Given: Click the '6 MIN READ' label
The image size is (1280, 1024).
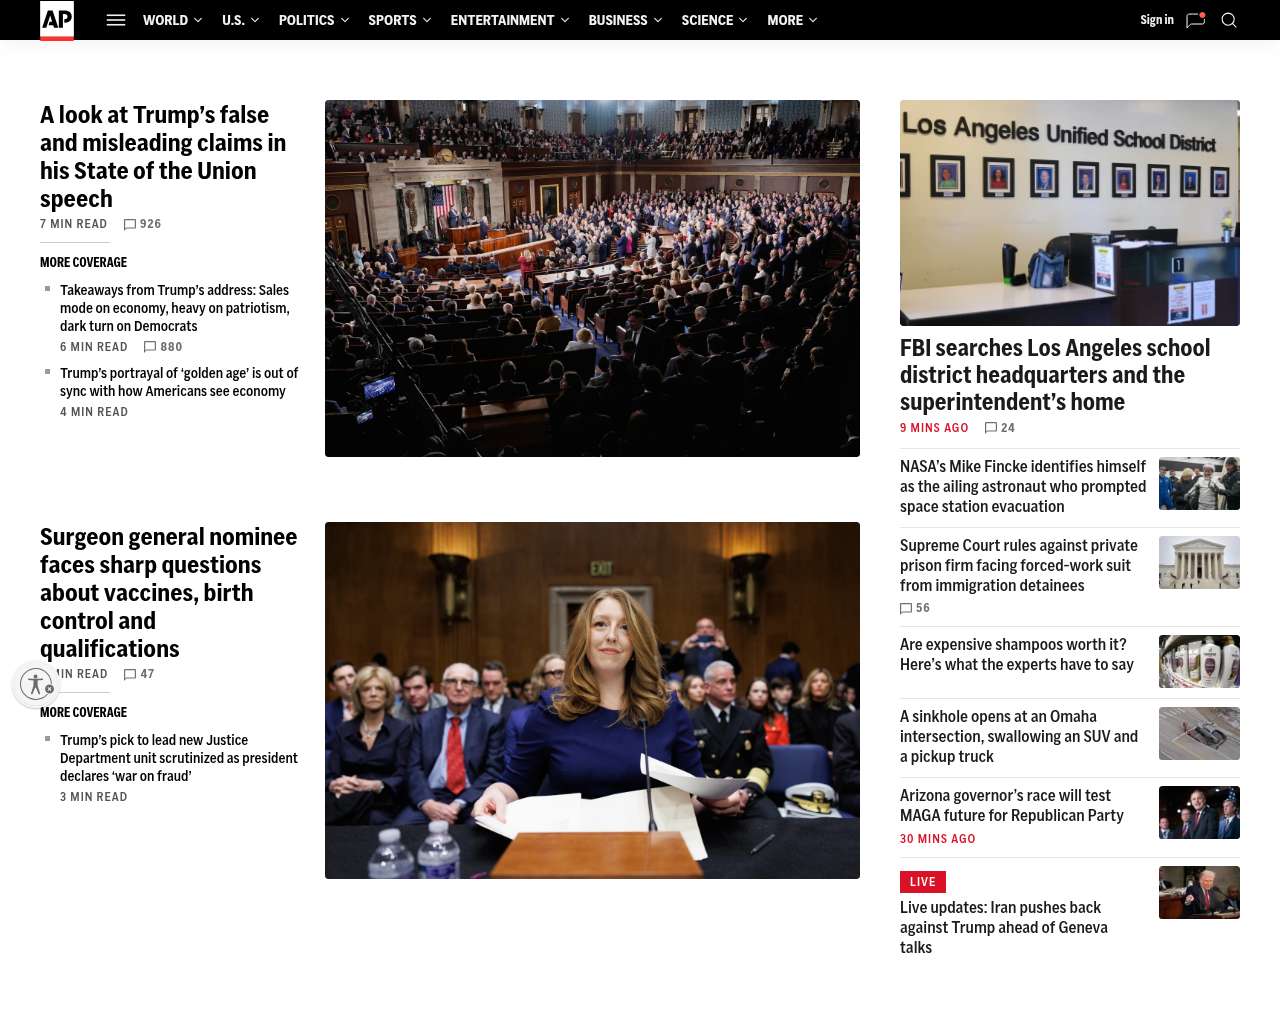Looking at the screenshot, I should coord(94,347).
